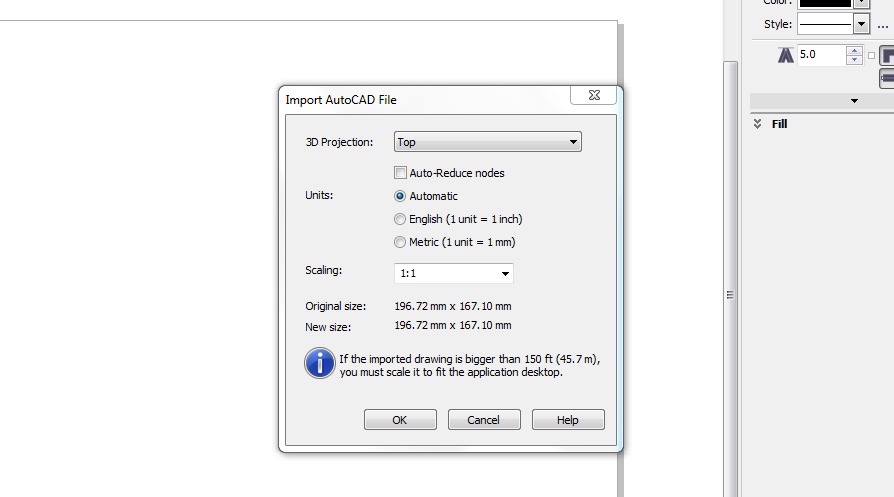This screenshot has width=894, height=497.
Task: Click the panel splitter grip handle
Action: [730, 295]
